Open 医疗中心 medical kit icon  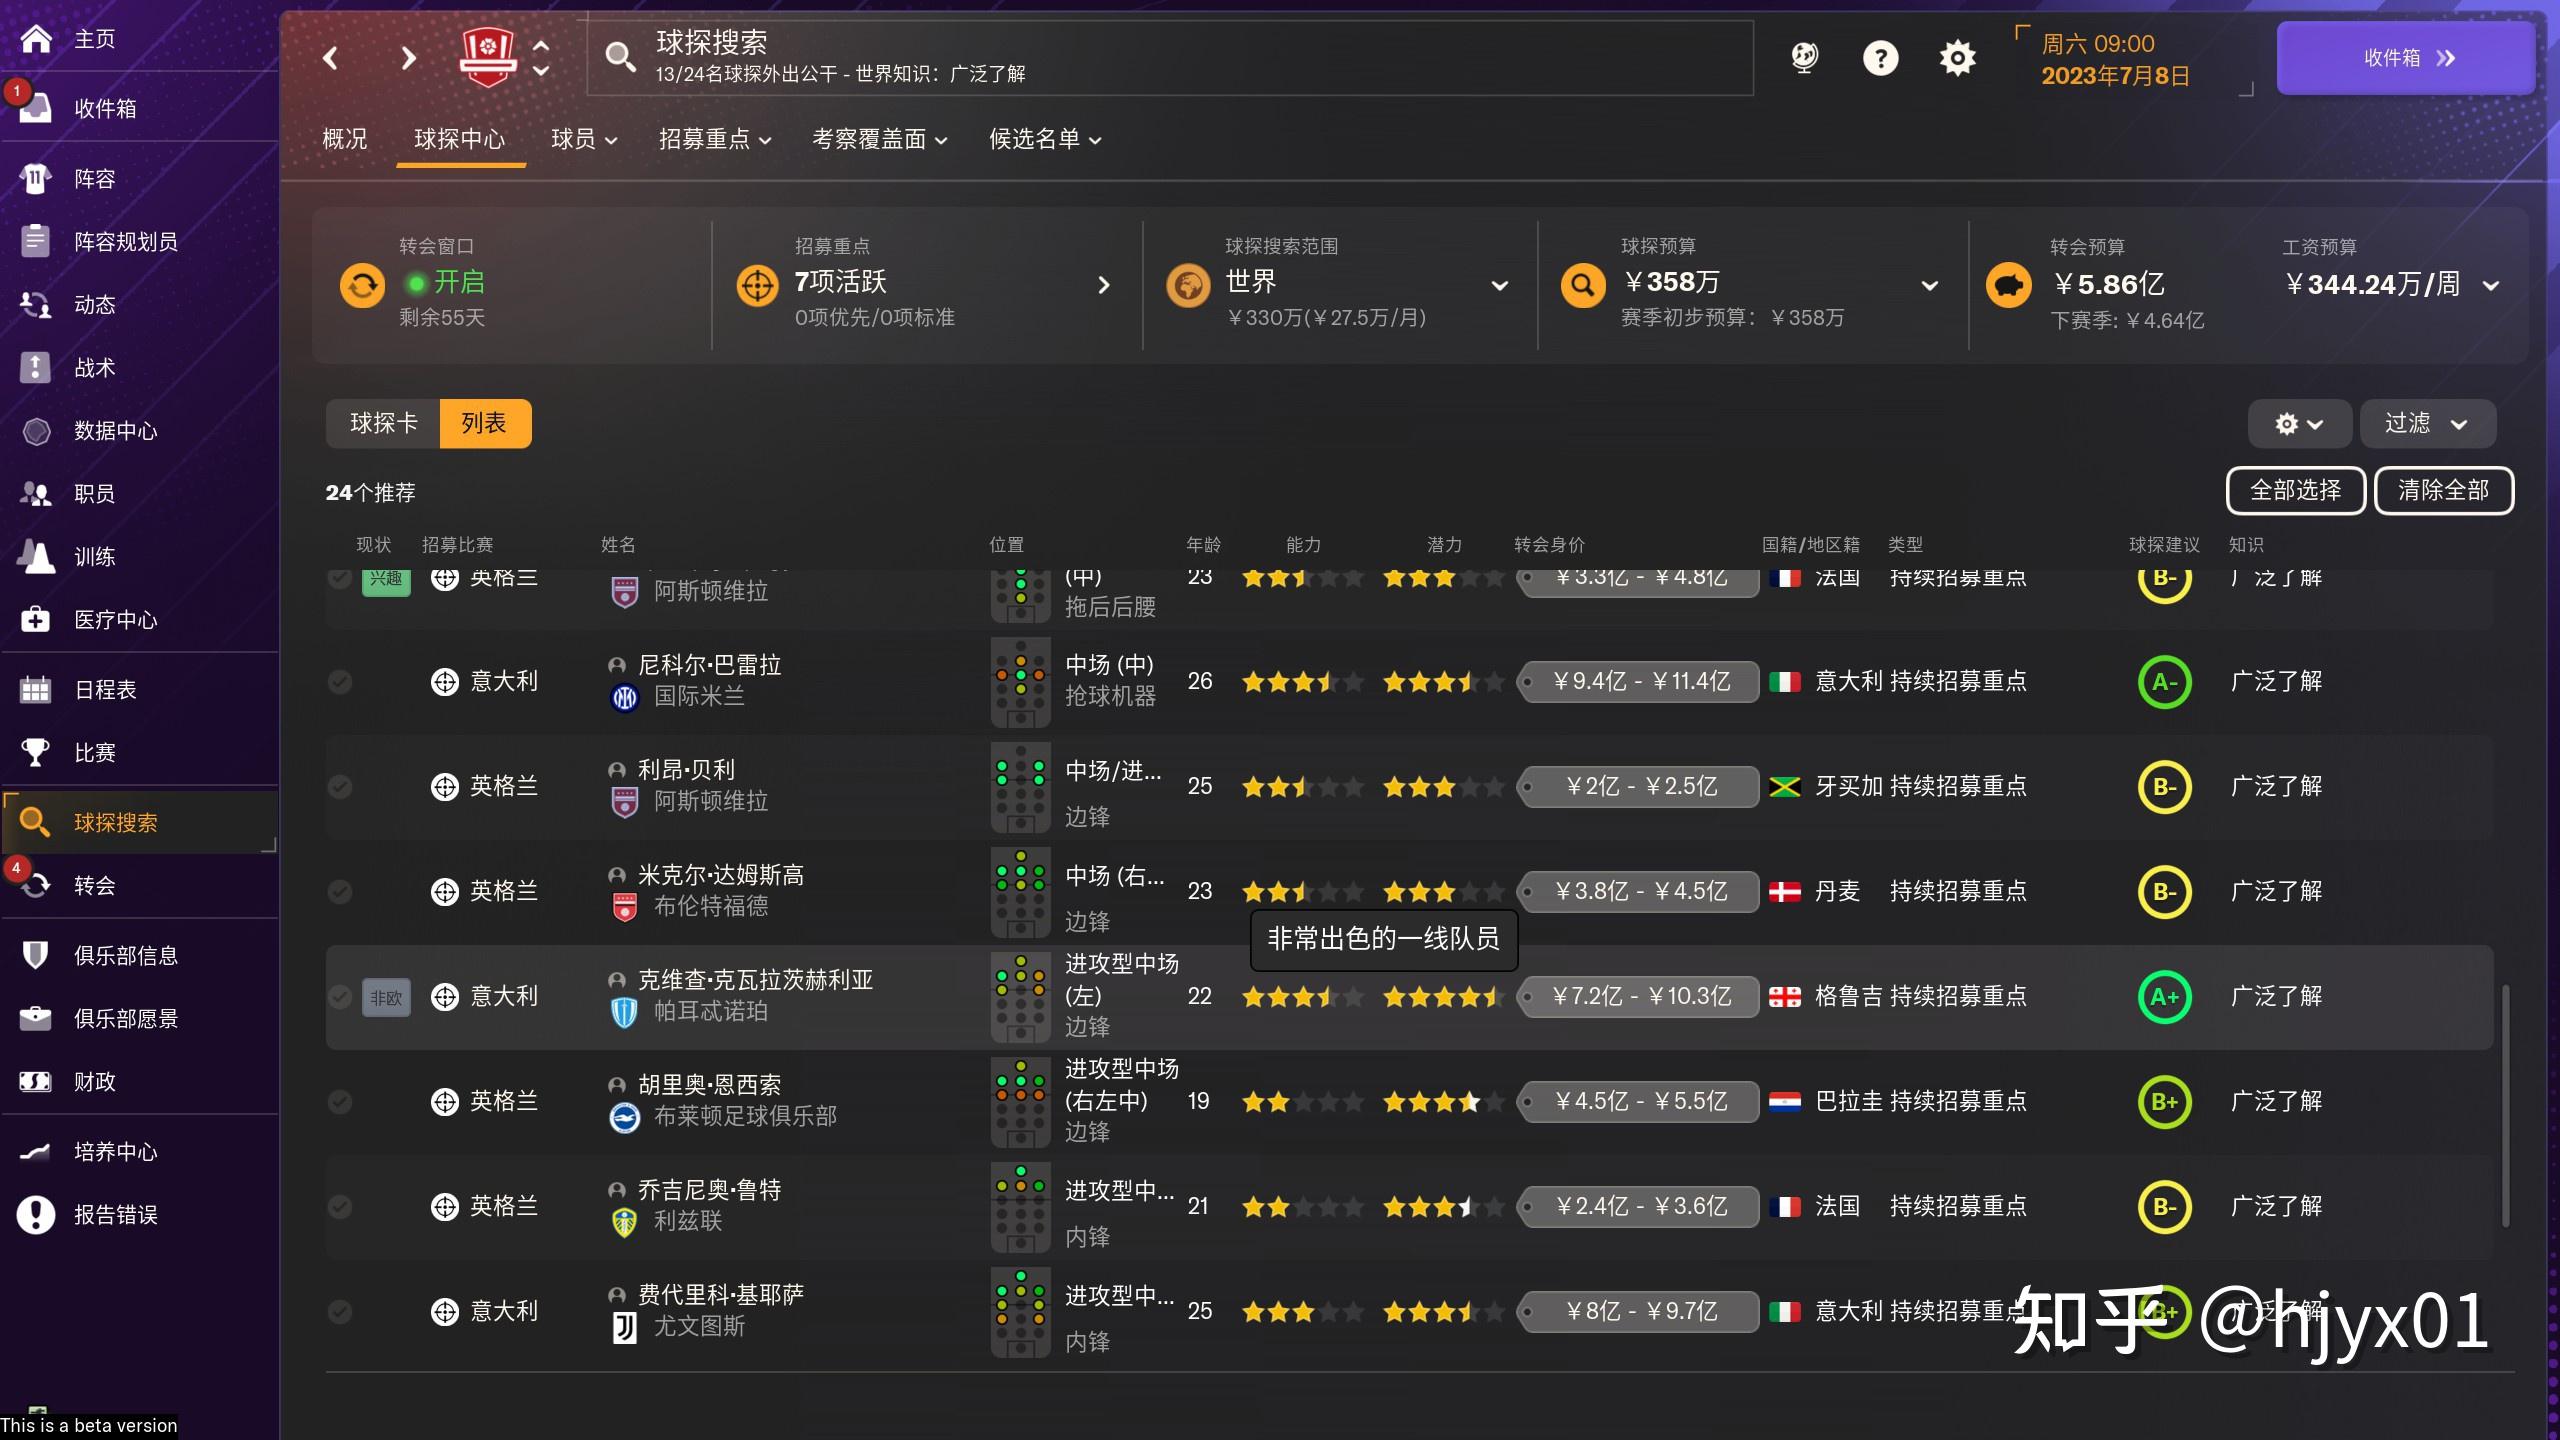(36, 620)
